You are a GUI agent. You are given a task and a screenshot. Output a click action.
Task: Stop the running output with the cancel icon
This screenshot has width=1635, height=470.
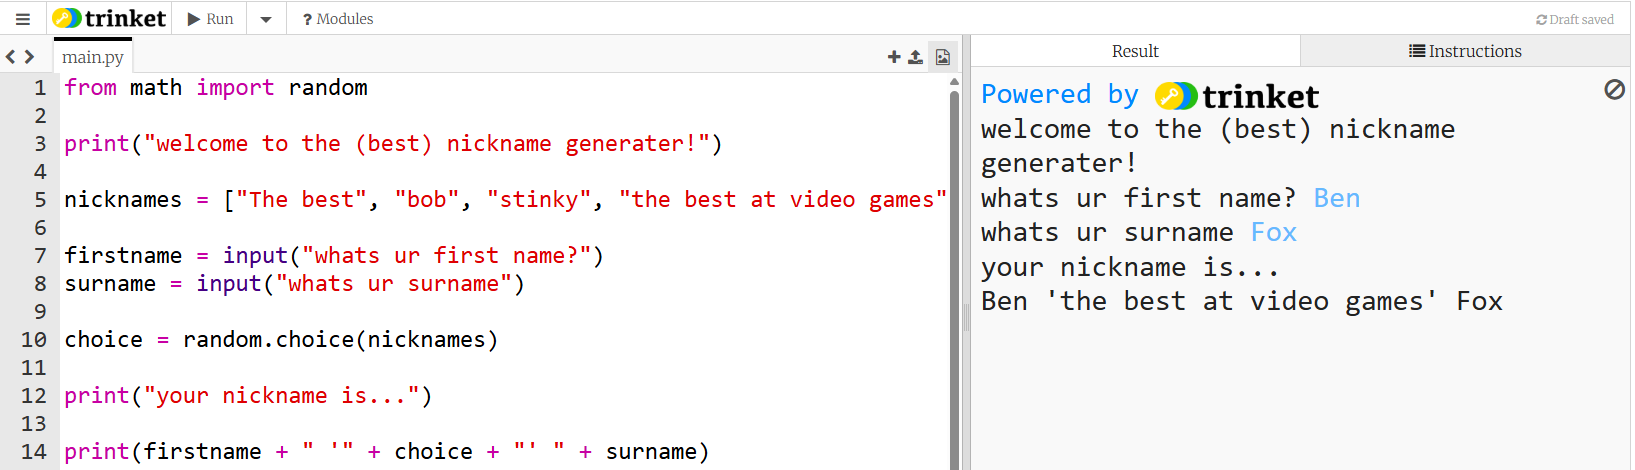coord(1614,90)
